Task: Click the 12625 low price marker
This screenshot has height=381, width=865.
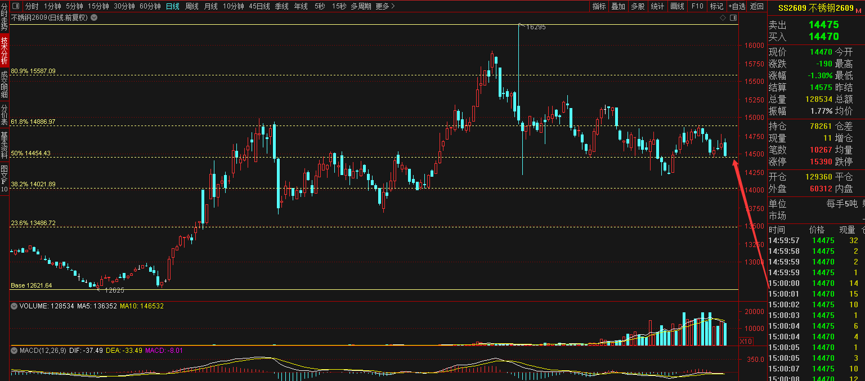Action: point(114,289)
